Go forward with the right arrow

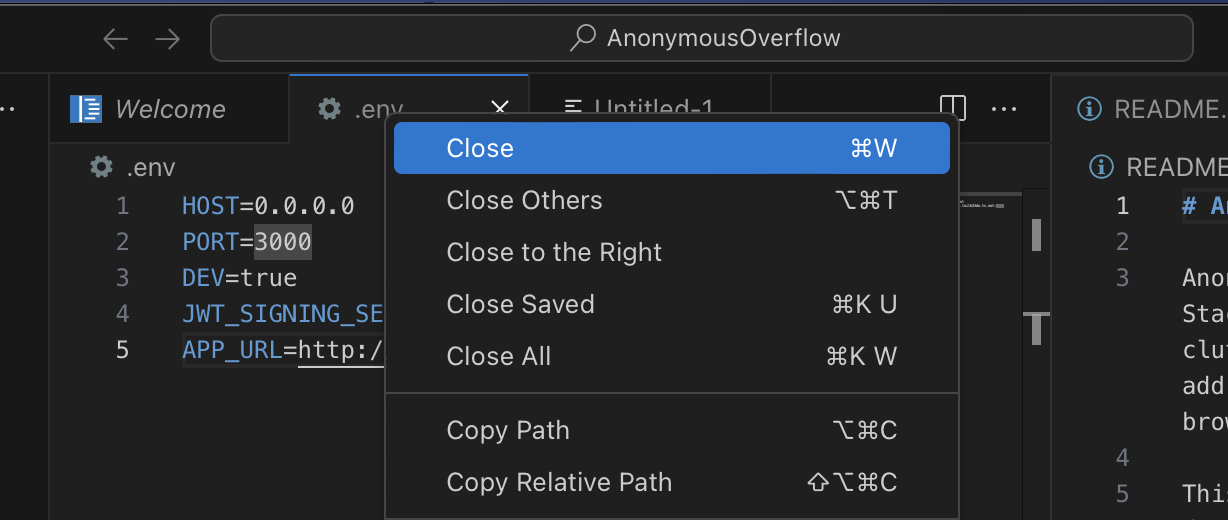click(x=167, y=39)
